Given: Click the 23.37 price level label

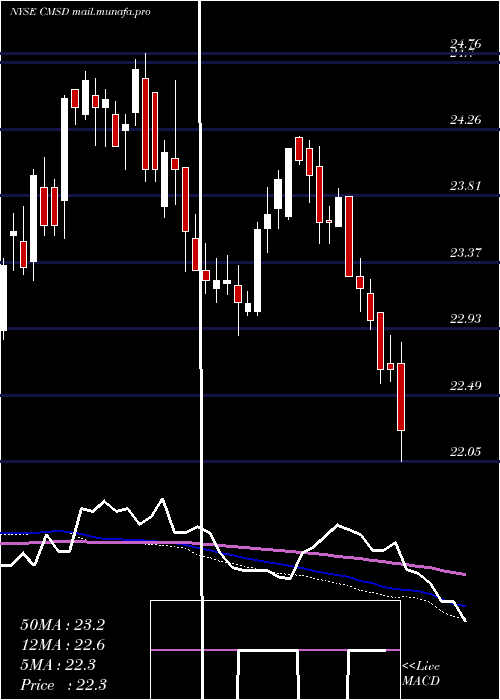Looking at the screenshot, I should click(x=466, y=253).
